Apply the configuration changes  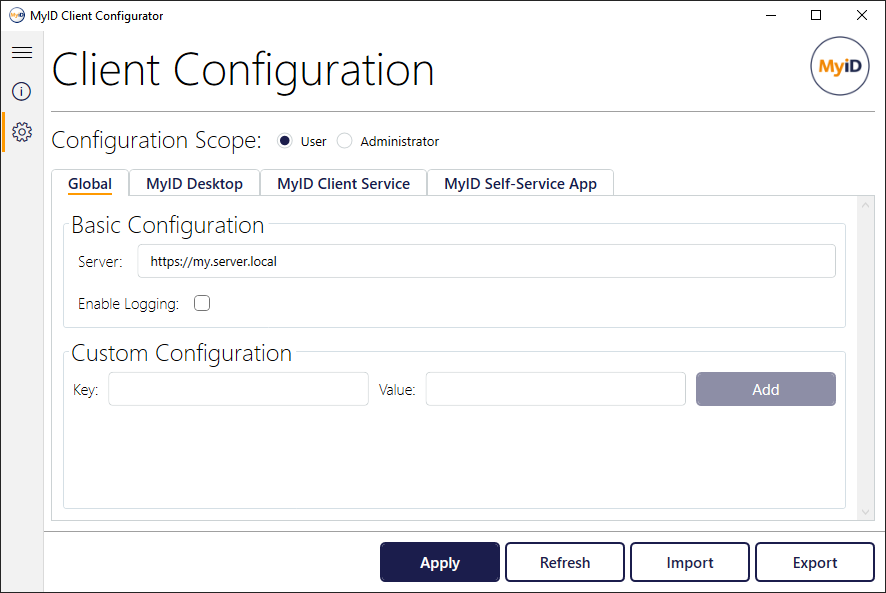pyautogui.click(x=439, y=562)
